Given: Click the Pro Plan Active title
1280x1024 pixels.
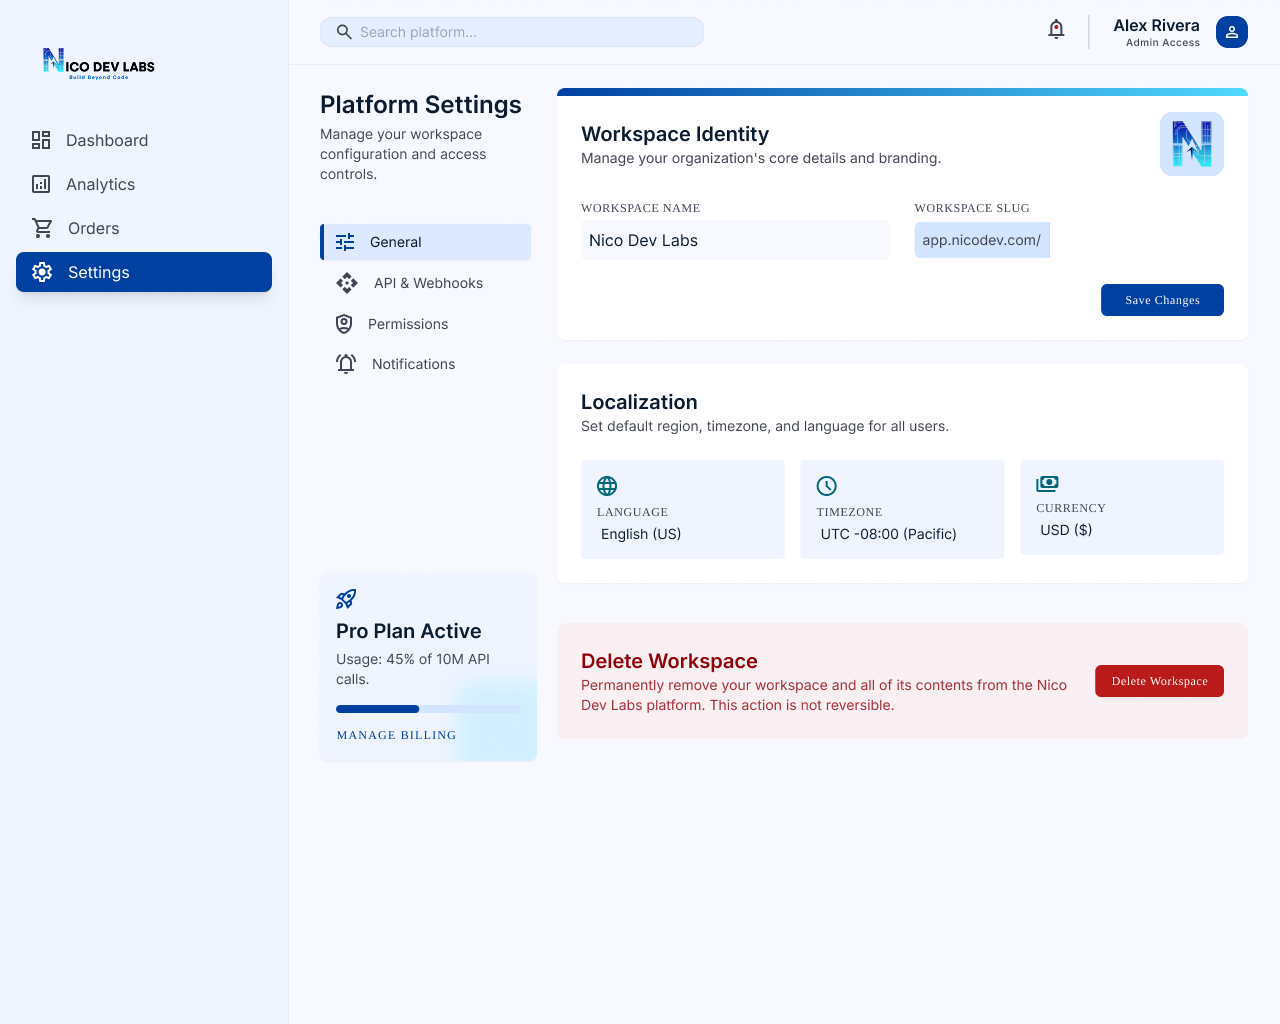Looking at the screenshot, I should click(x=408, y=631).
